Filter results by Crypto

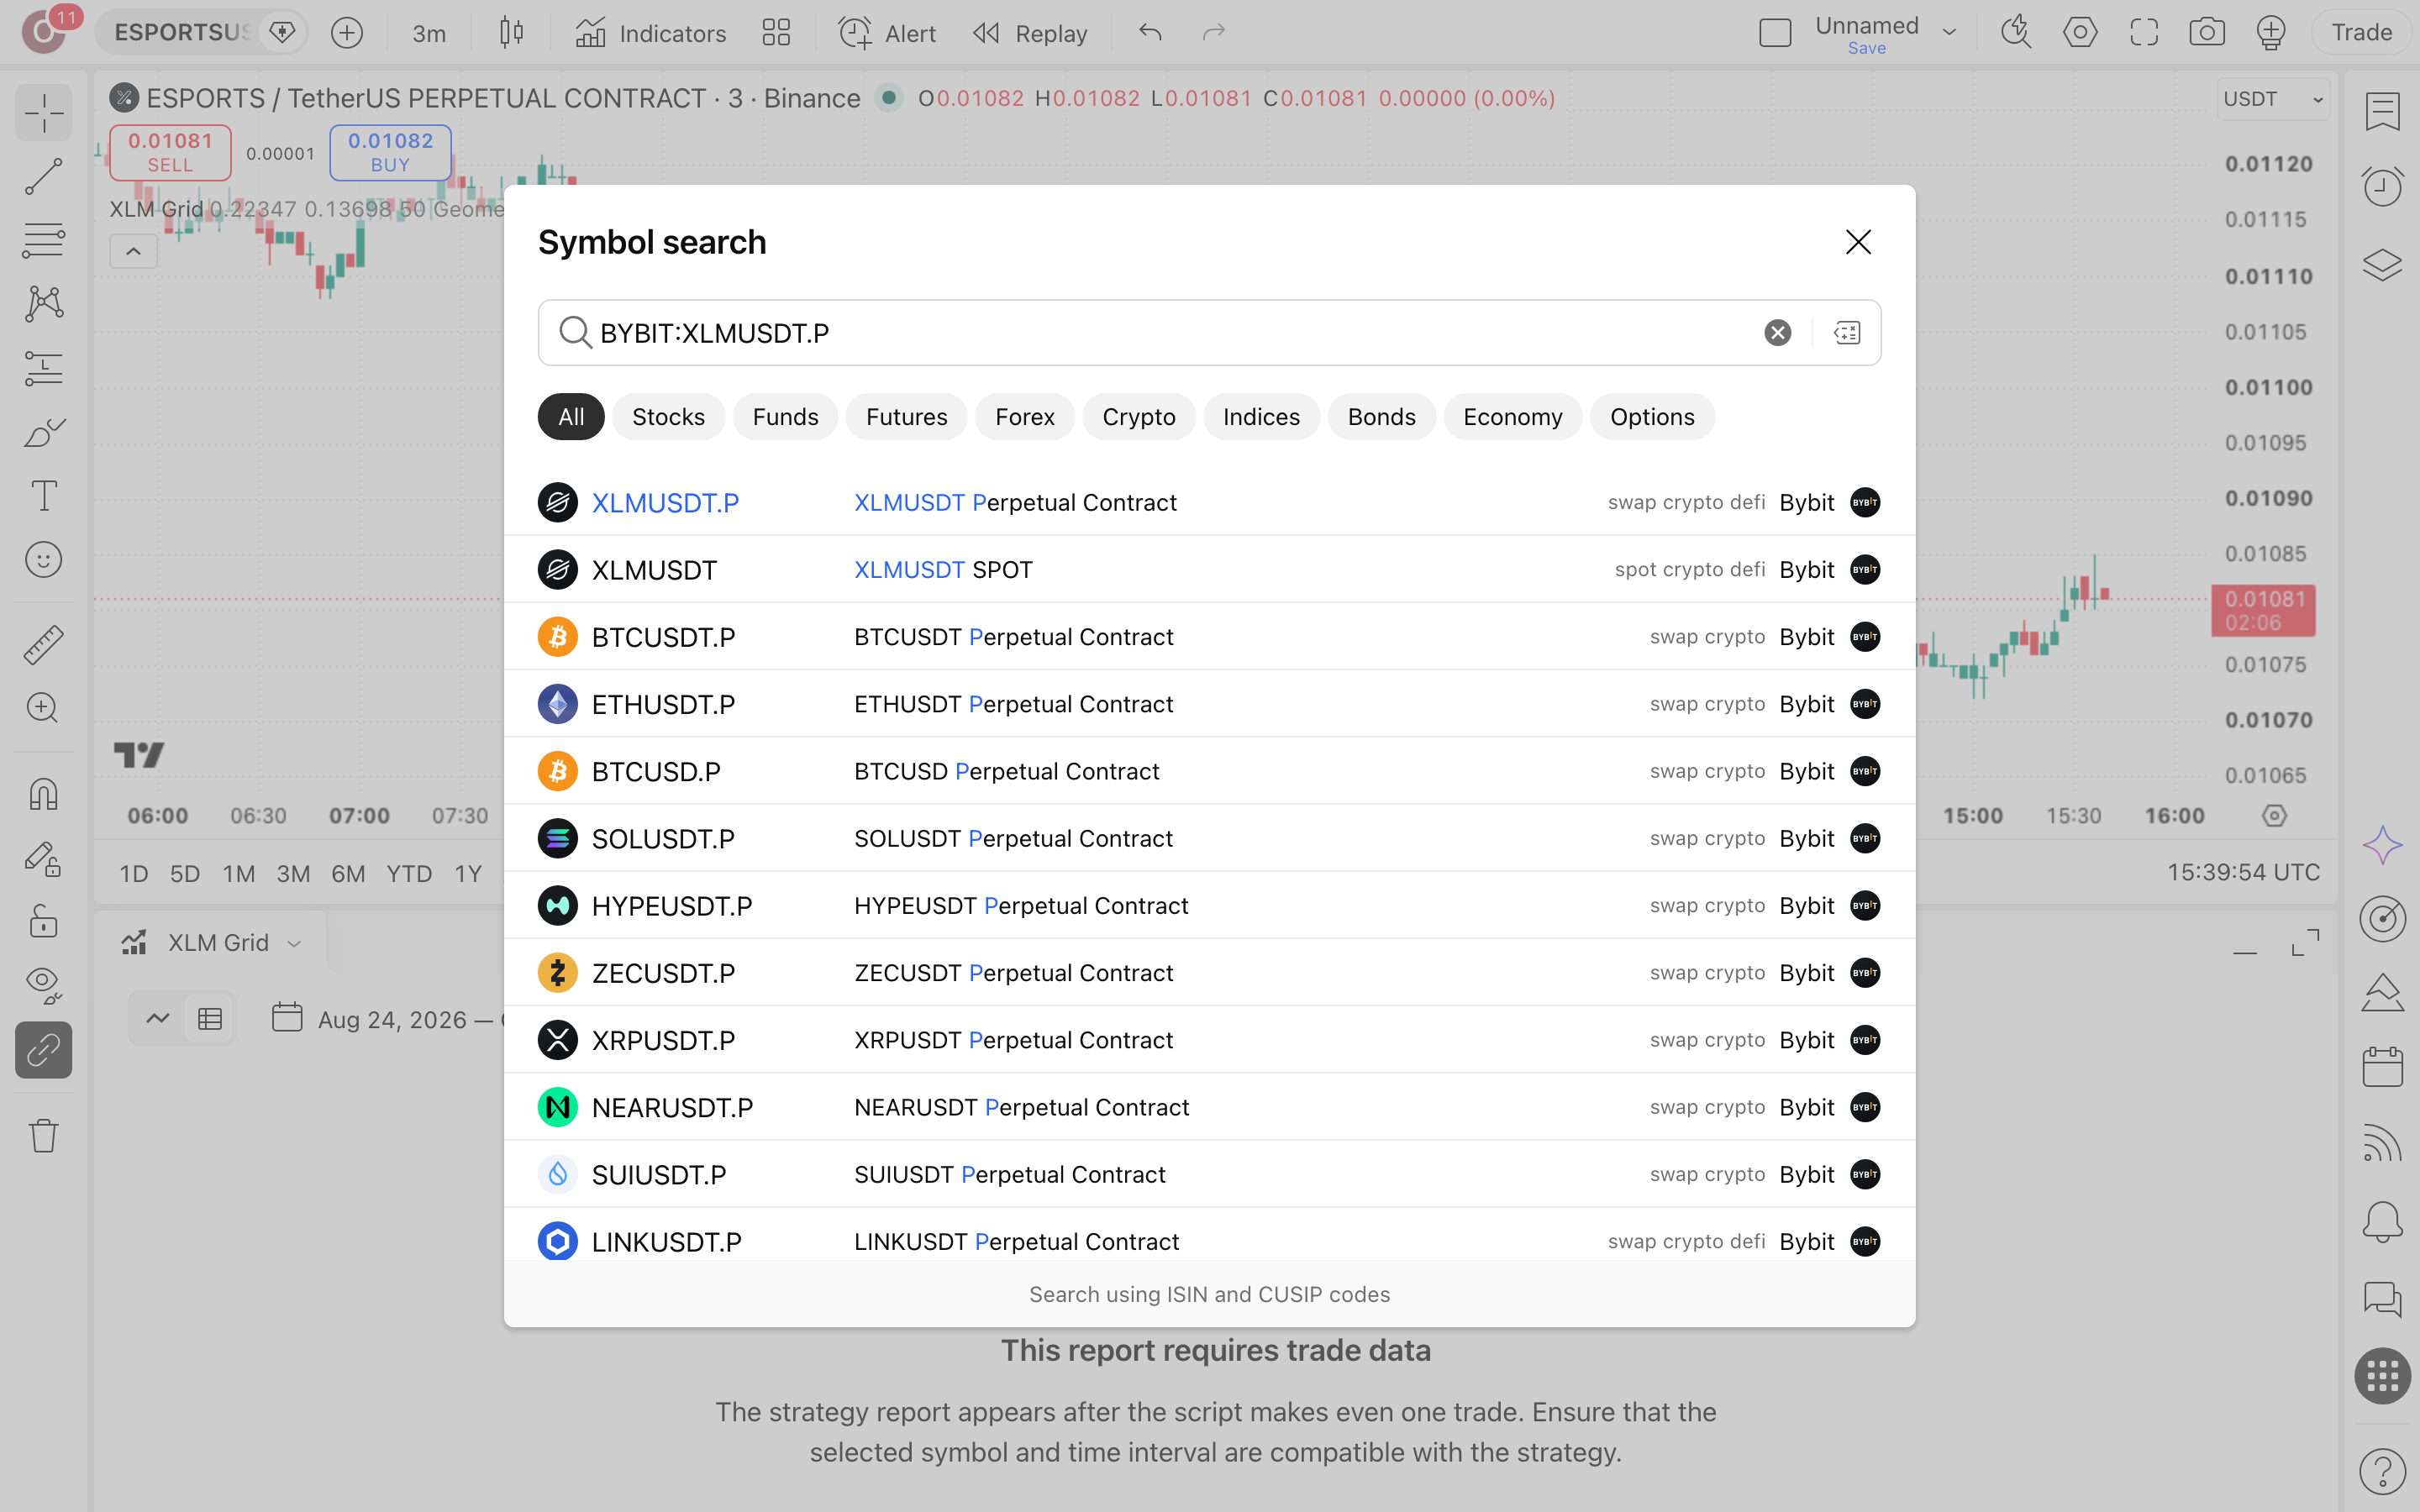pyautogui.click(x=1138, y=417)
